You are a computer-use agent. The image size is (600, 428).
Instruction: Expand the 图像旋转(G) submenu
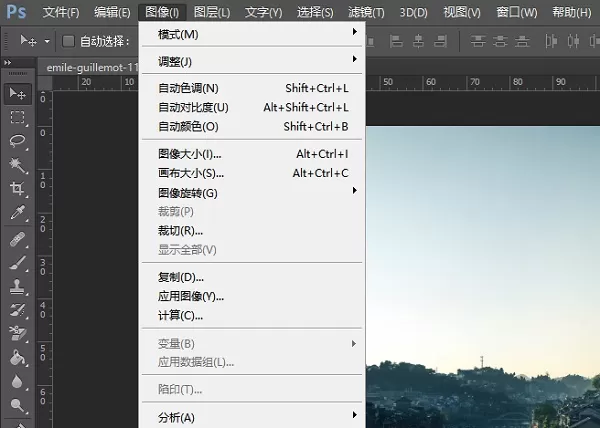(x=252, y=193)
